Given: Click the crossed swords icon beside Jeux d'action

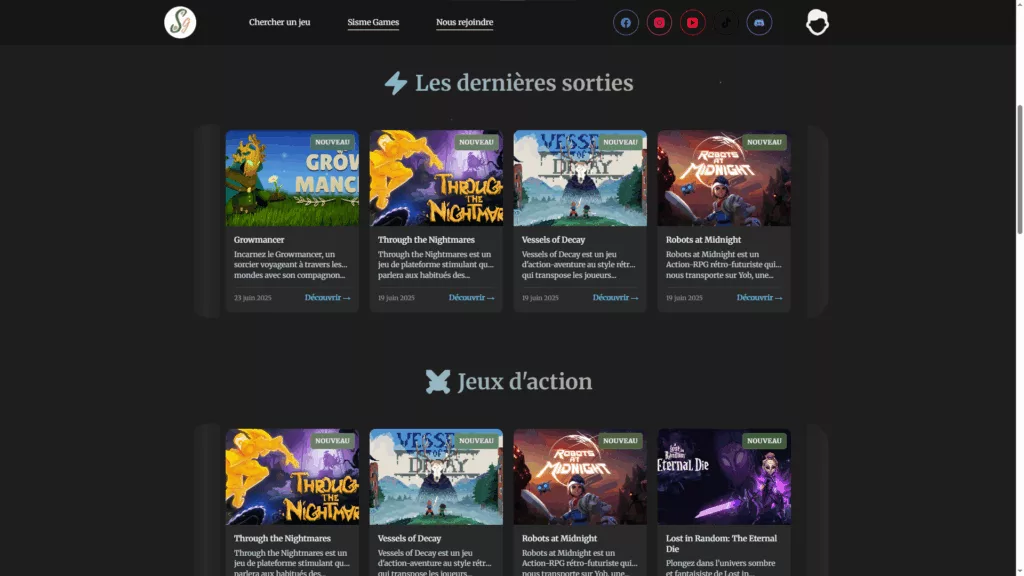Looking at the screenshot, I should point(438,382).
